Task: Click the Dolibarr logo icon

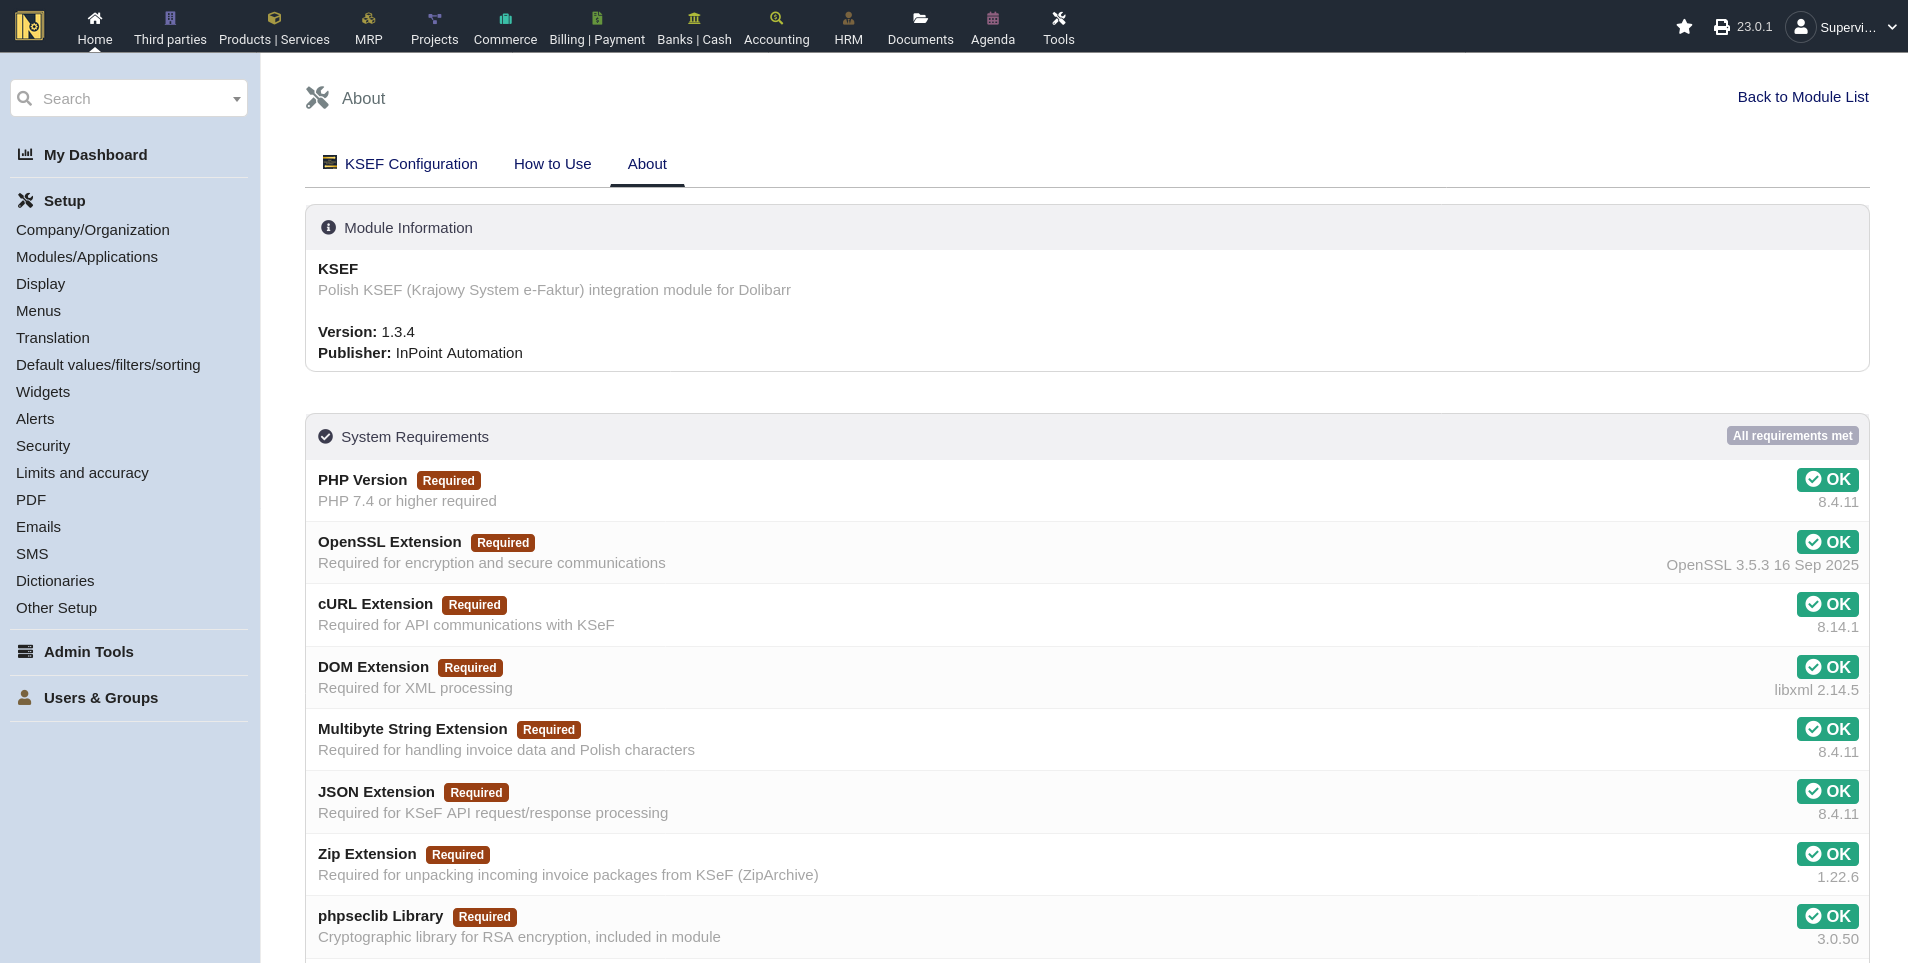Action: (30, 25)
